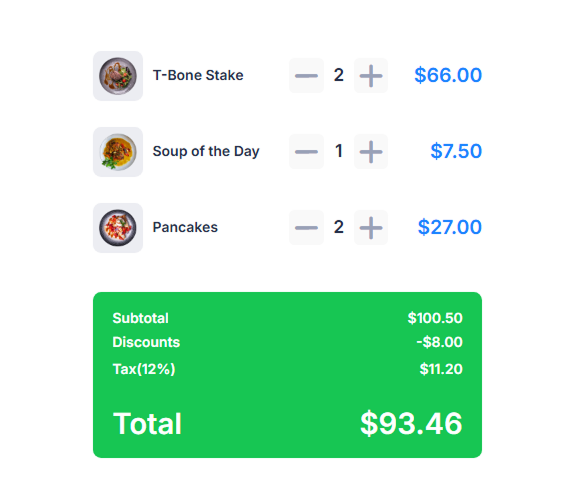Click the Subtotal amount $100.50
Screen dimensions: 570x500
435,318
